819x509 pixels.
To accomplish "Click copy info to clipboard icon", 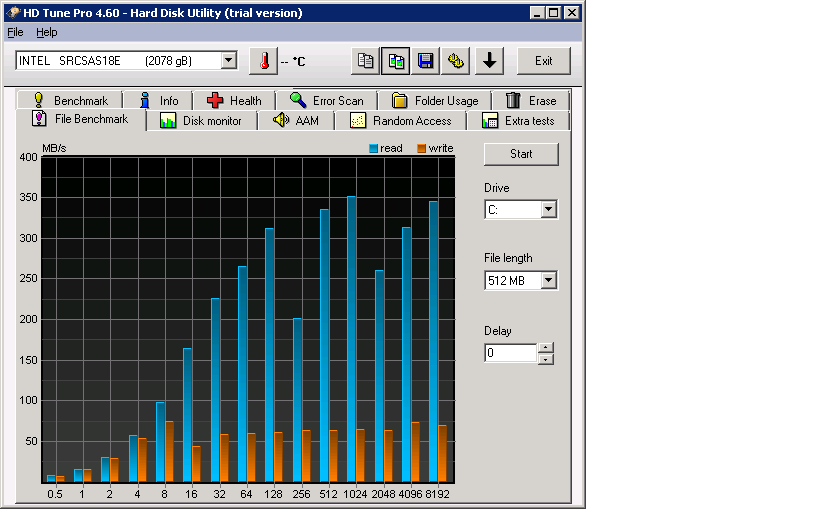I will 366,61.
